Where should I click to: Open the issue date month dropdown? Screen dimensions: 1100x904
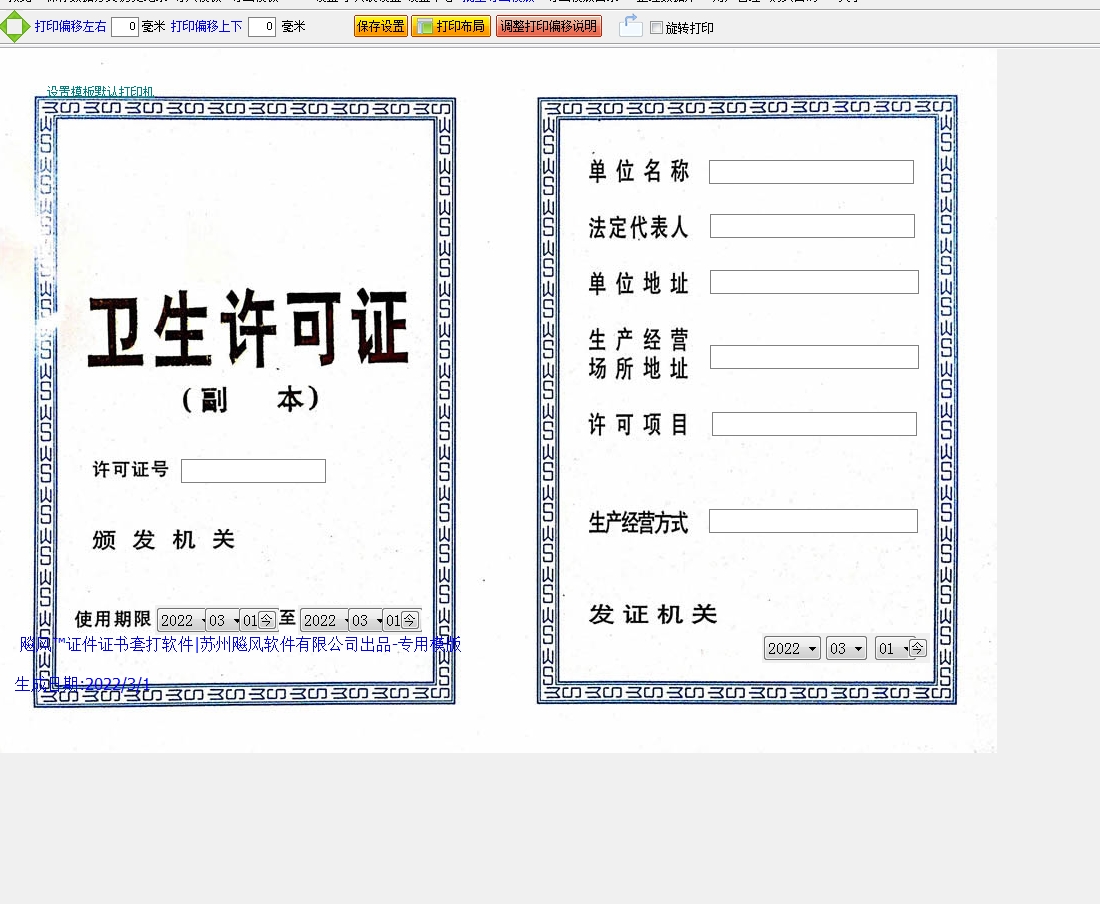pyautogui.click(x=846, y=648)
